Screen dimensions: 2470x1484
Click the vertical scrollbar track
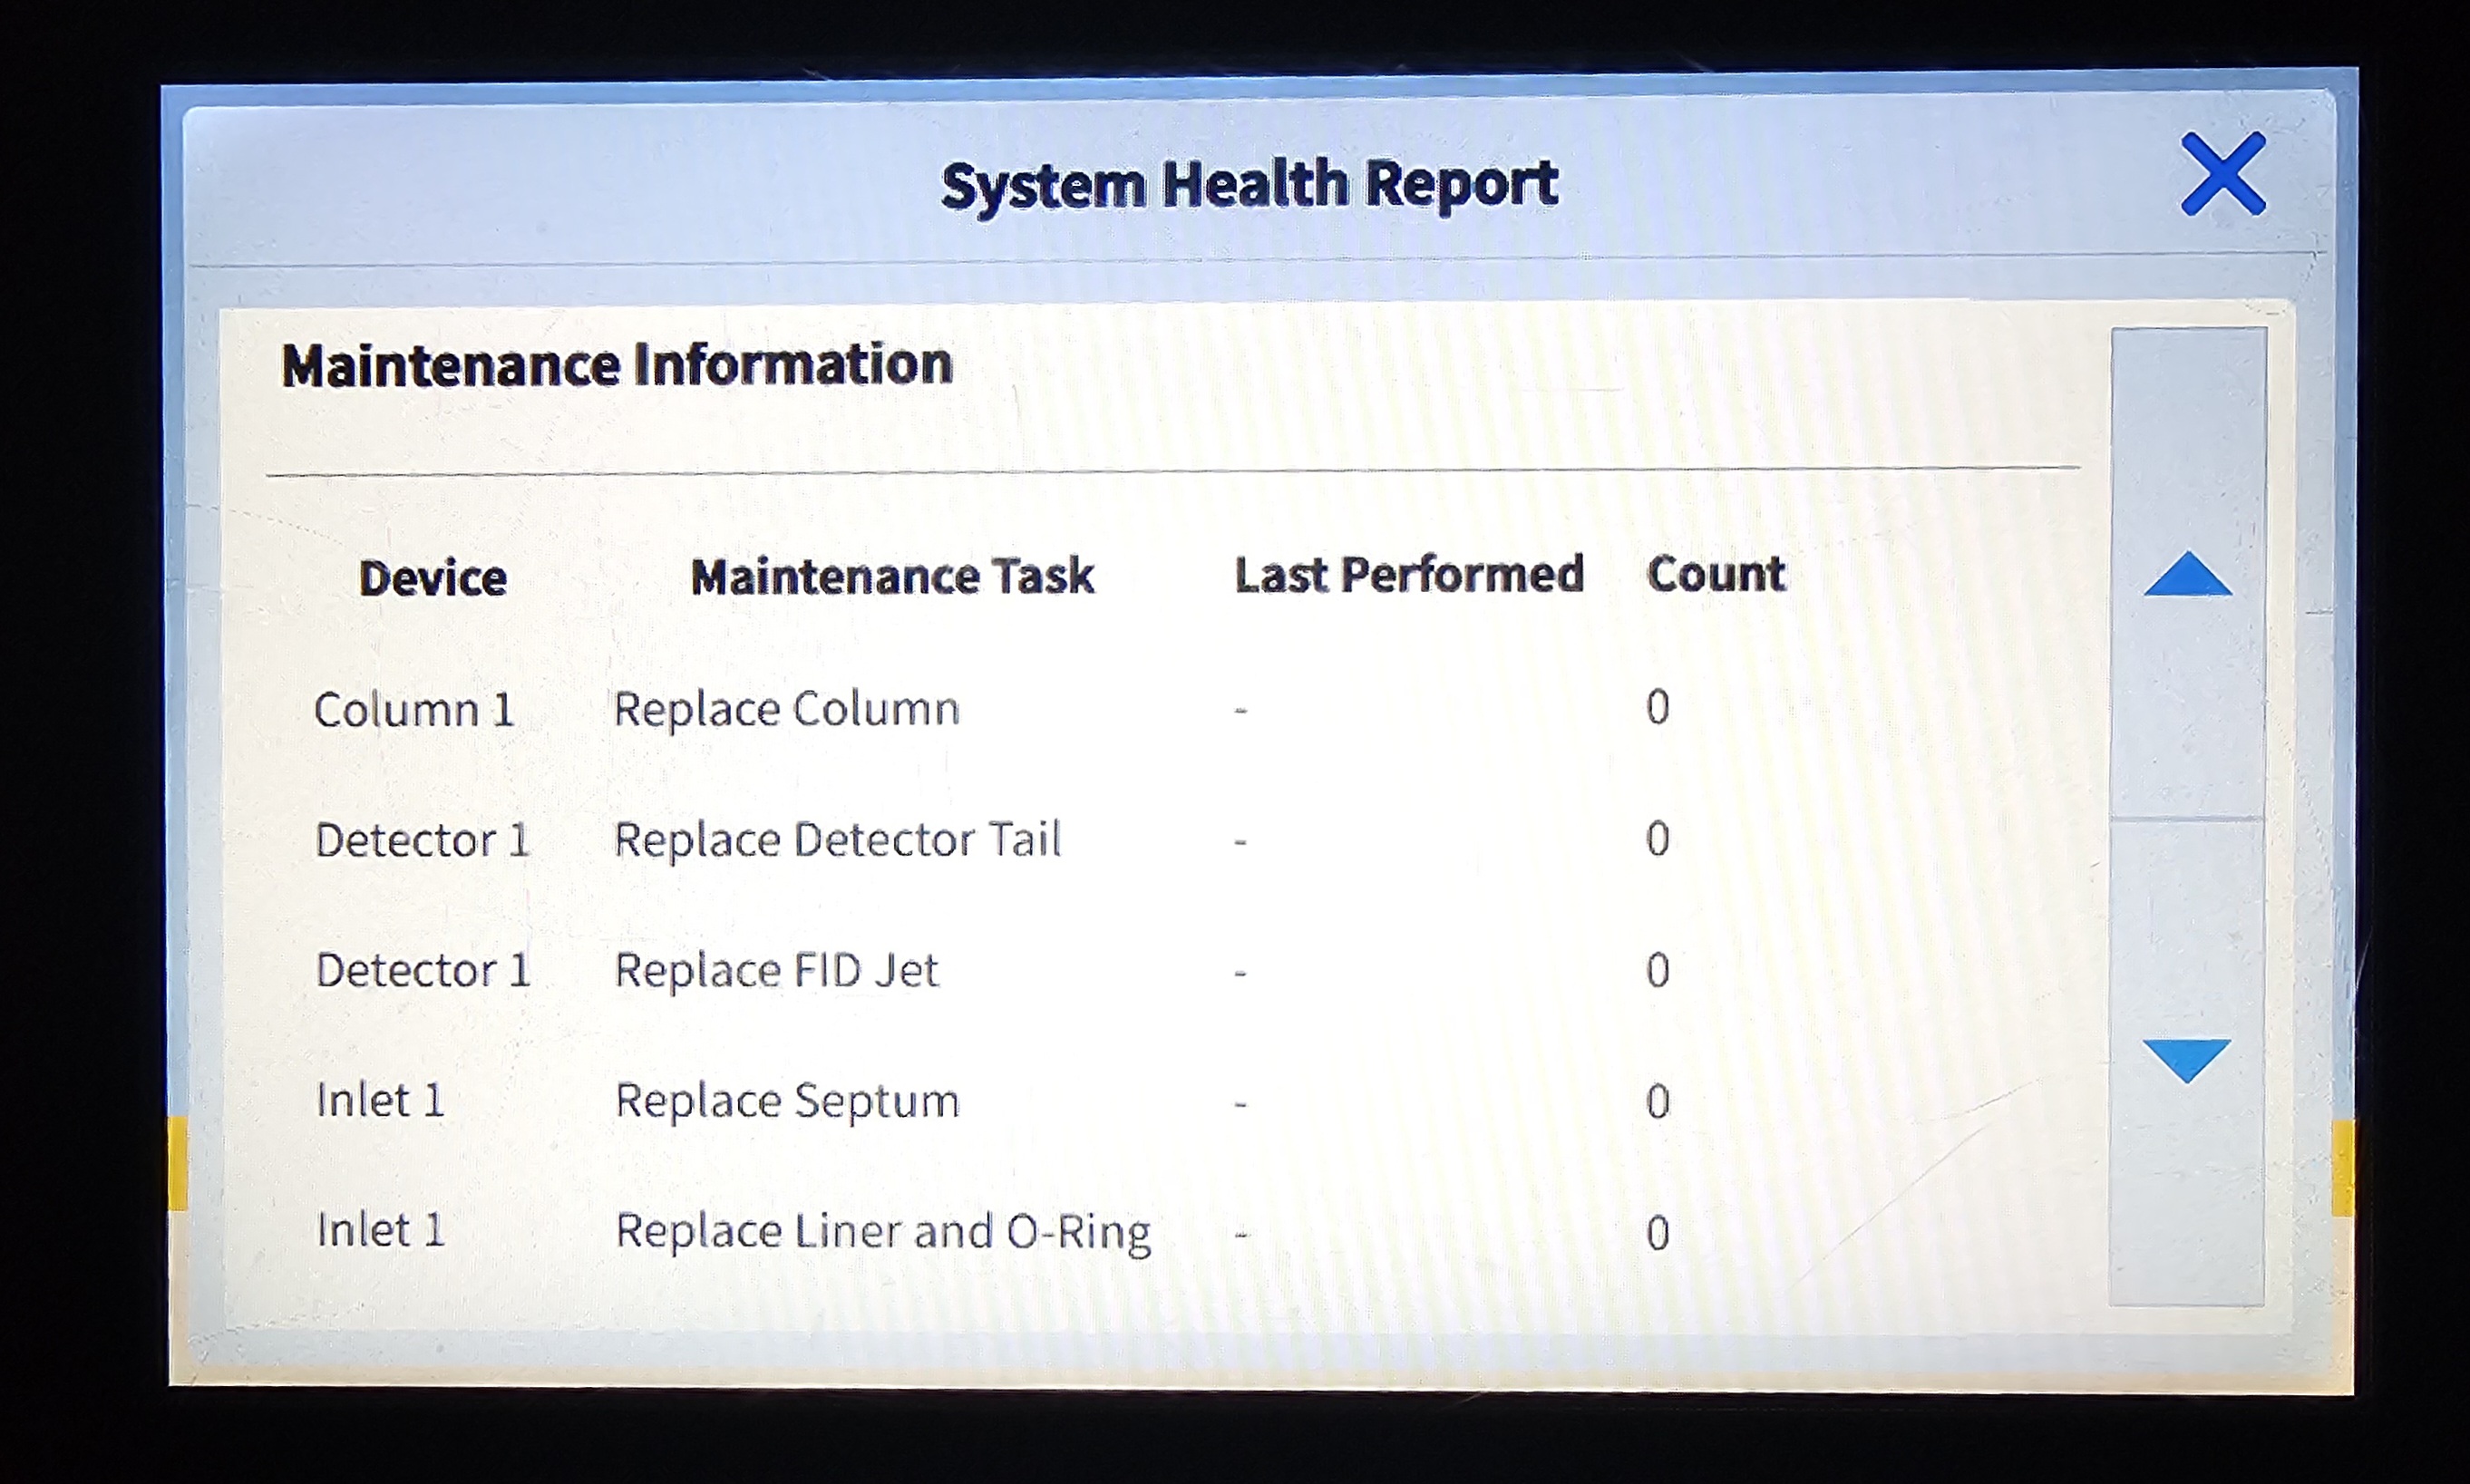2188,816
